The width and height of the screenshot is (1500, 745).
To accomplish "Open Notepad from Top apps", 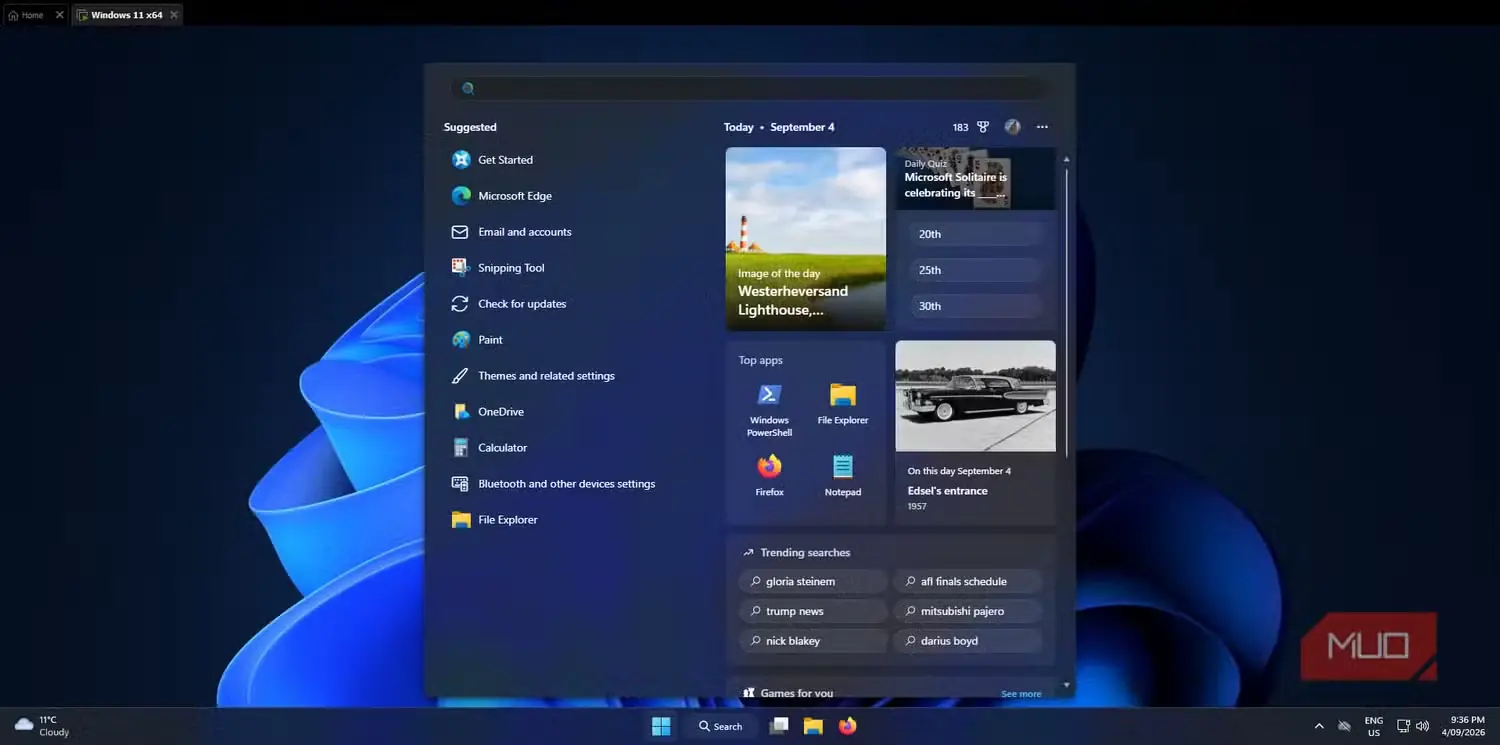I will [x=843, y=475].
